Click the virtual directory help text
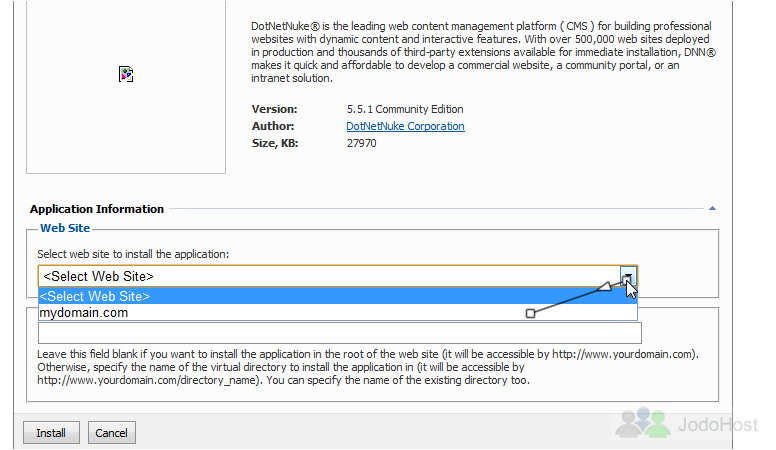The image size is (776, 450). coord(368,367)
